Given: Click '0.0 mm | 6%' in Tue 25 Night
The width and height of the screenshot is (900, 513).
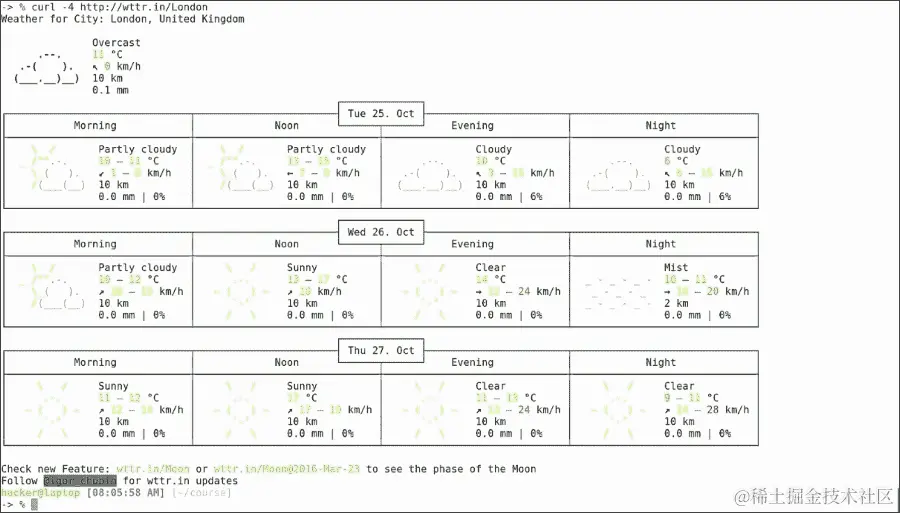Looking at the screenshot, I should [697, 196].
